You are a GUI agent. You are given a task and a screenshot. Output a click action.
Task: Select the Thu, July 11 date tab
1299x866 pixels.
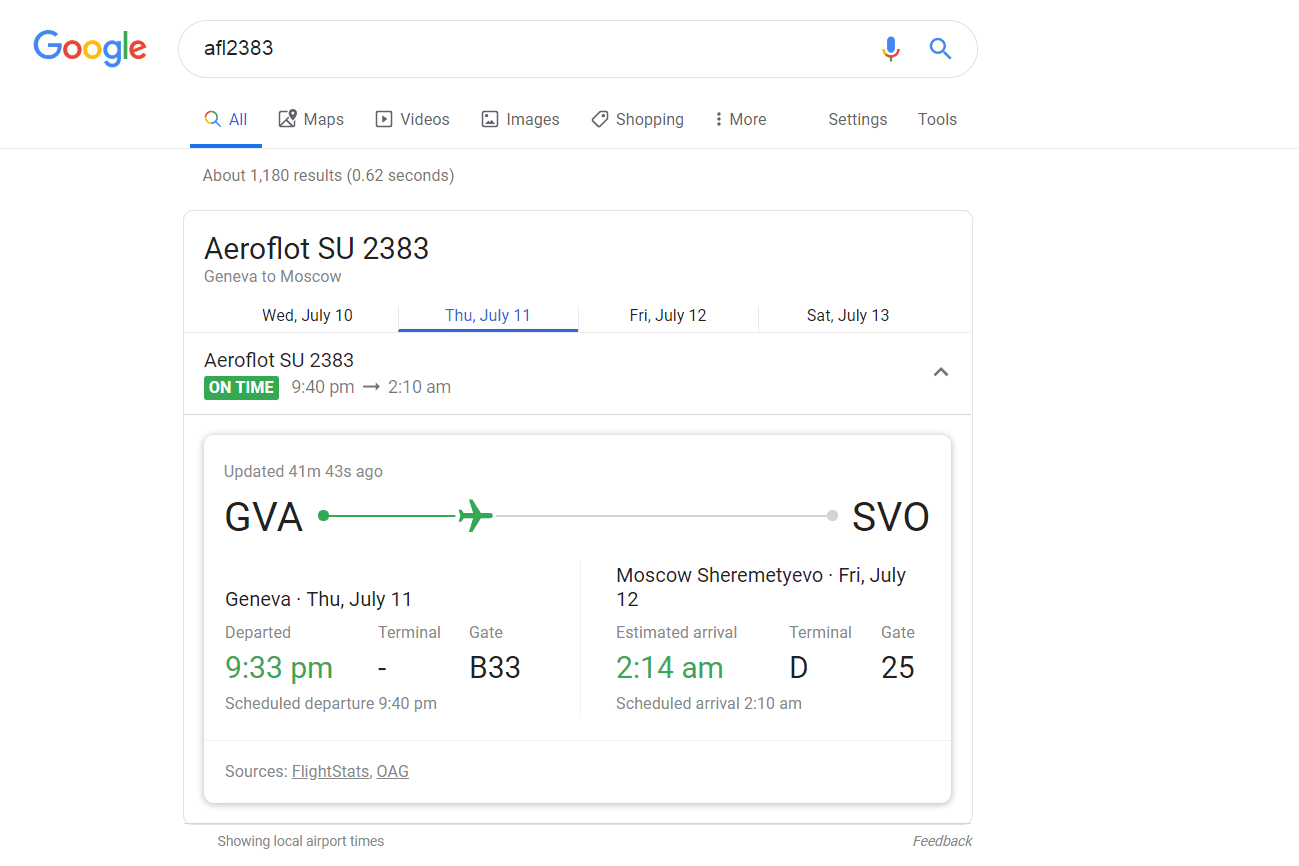click(x=488, y=315)
